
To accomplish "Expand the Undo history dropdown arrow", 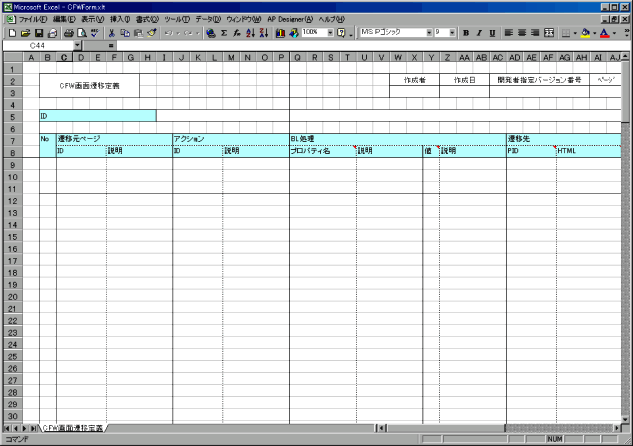I will point(178,33).
